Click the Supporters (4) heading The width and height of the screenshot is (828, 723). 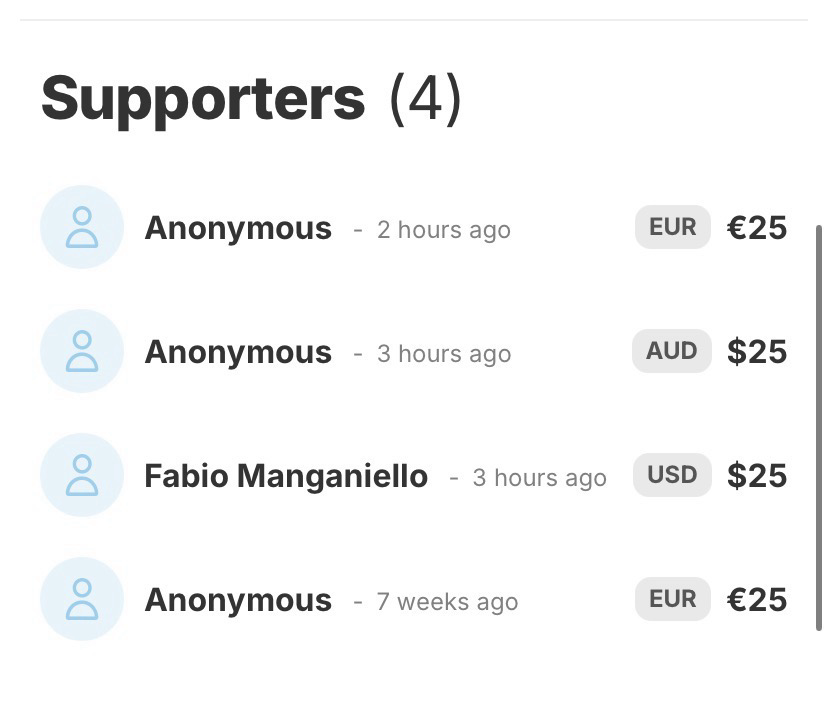point(251,99)
